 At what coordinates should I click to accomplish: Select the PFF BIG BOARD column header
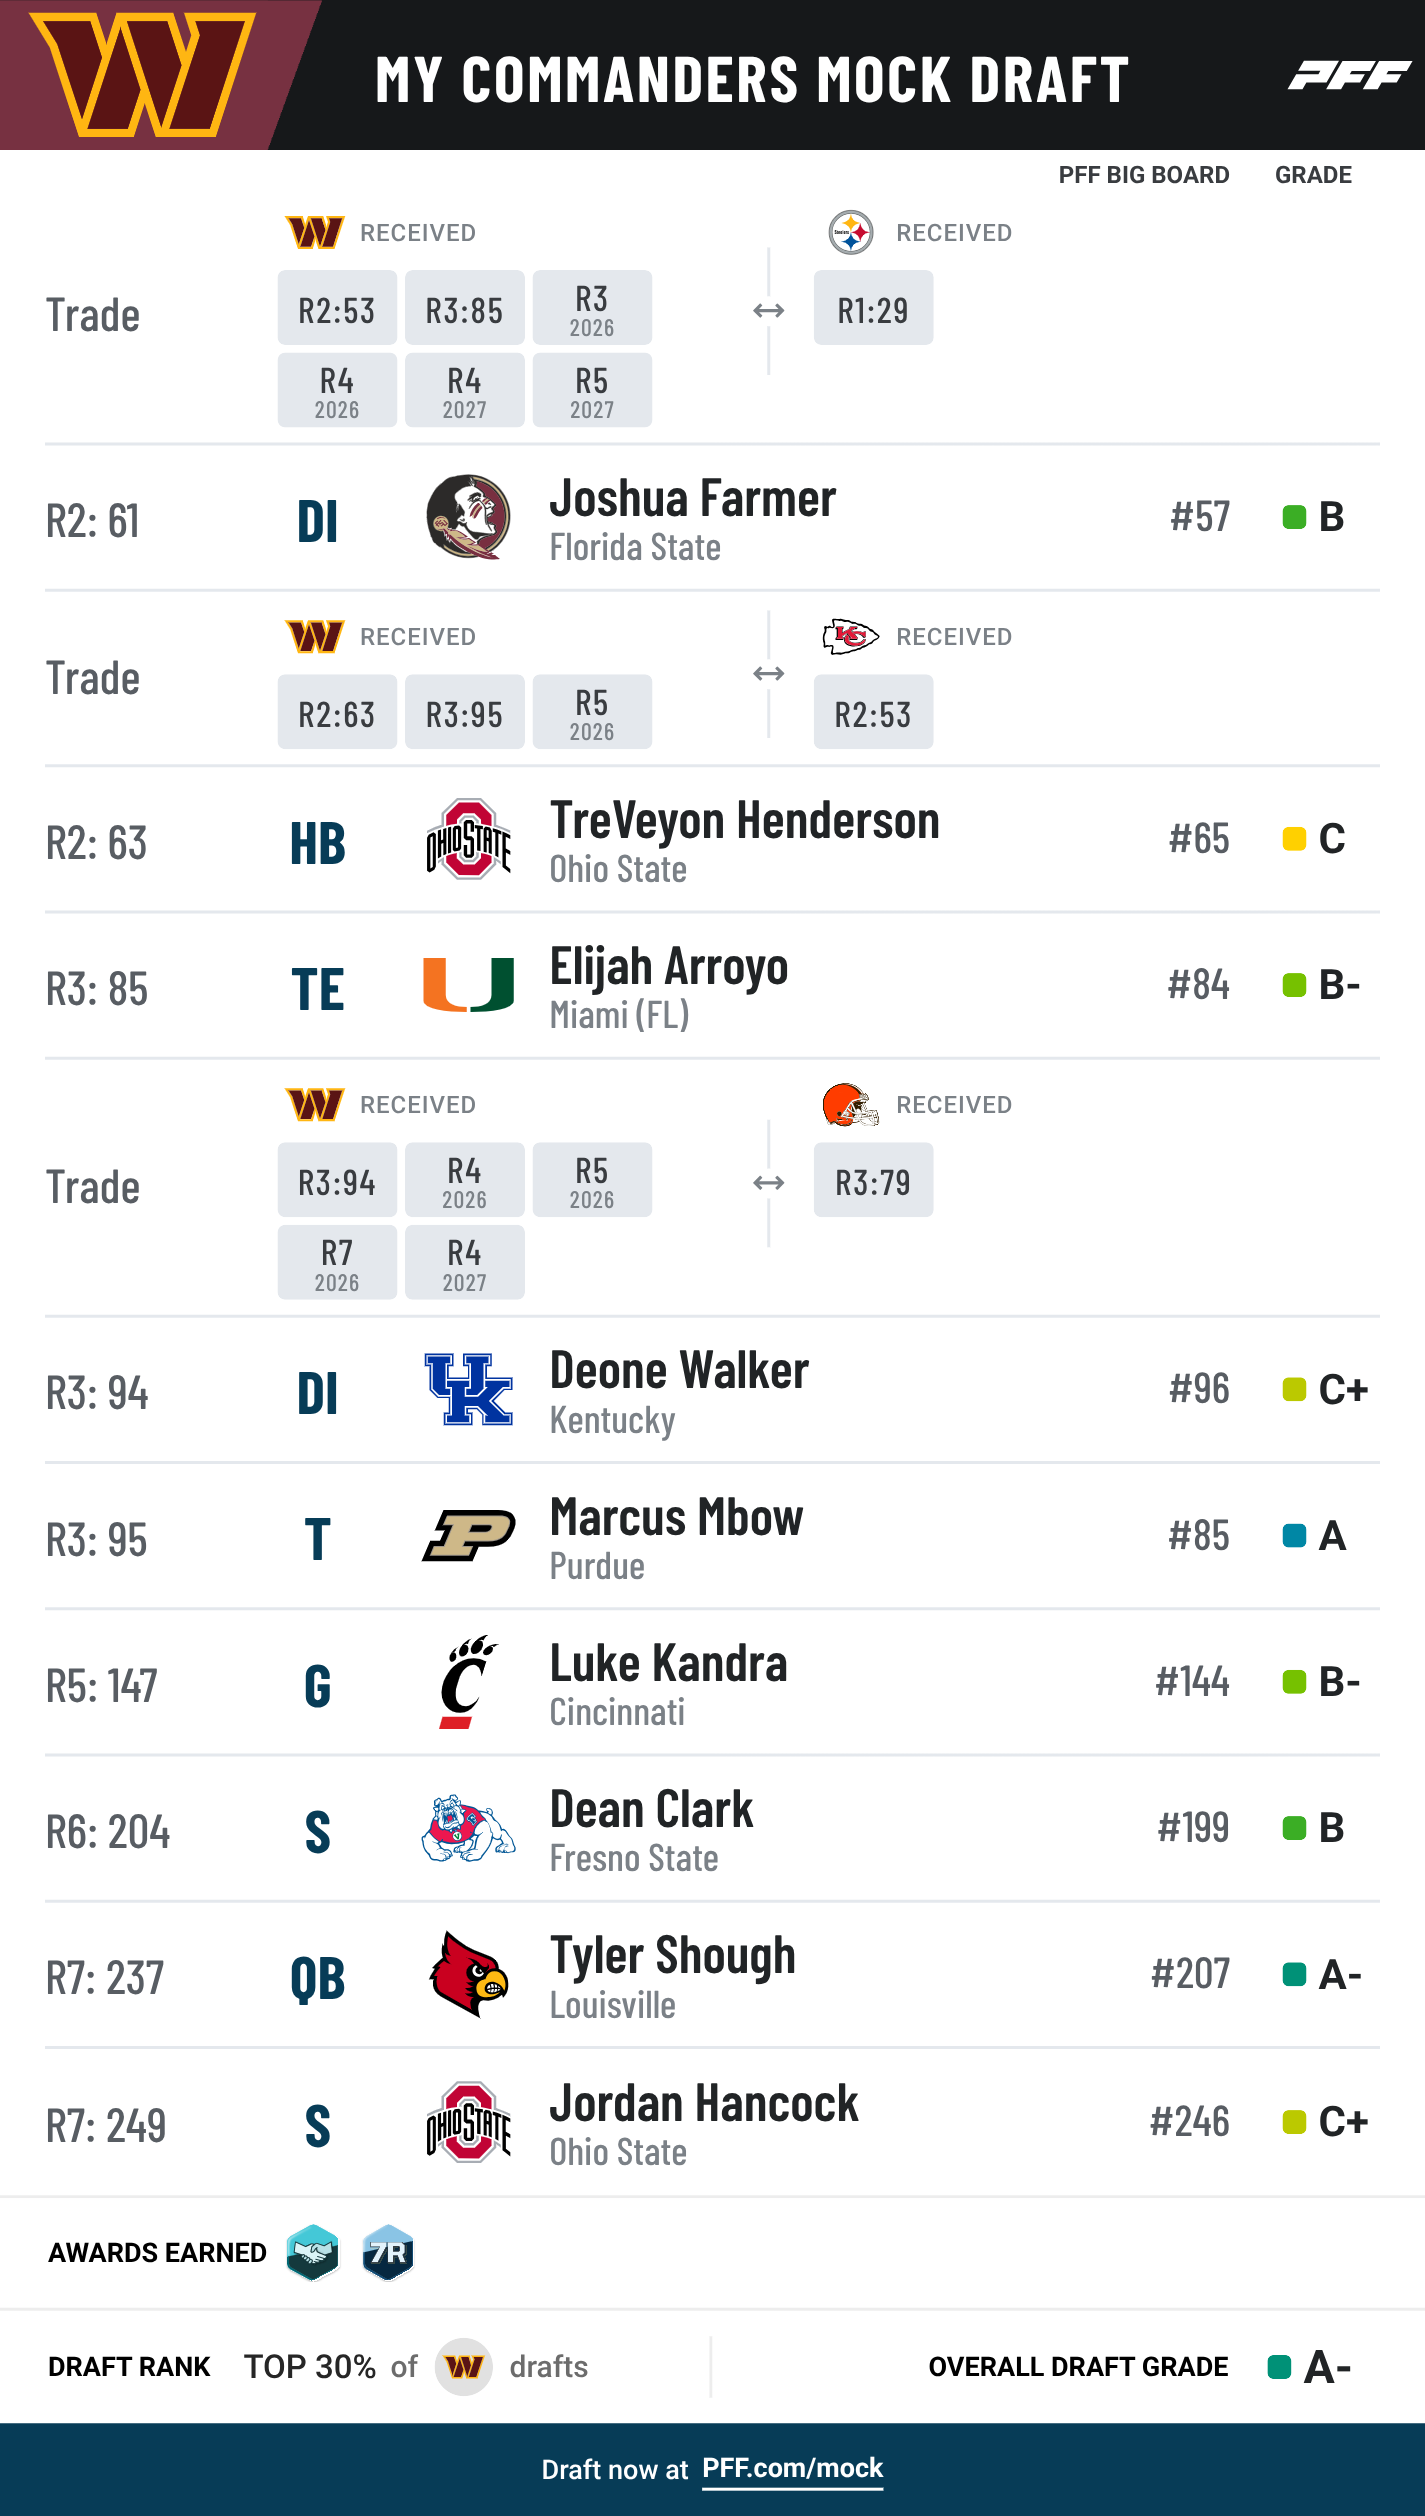pyautogui.click(x=1143, y=175)
